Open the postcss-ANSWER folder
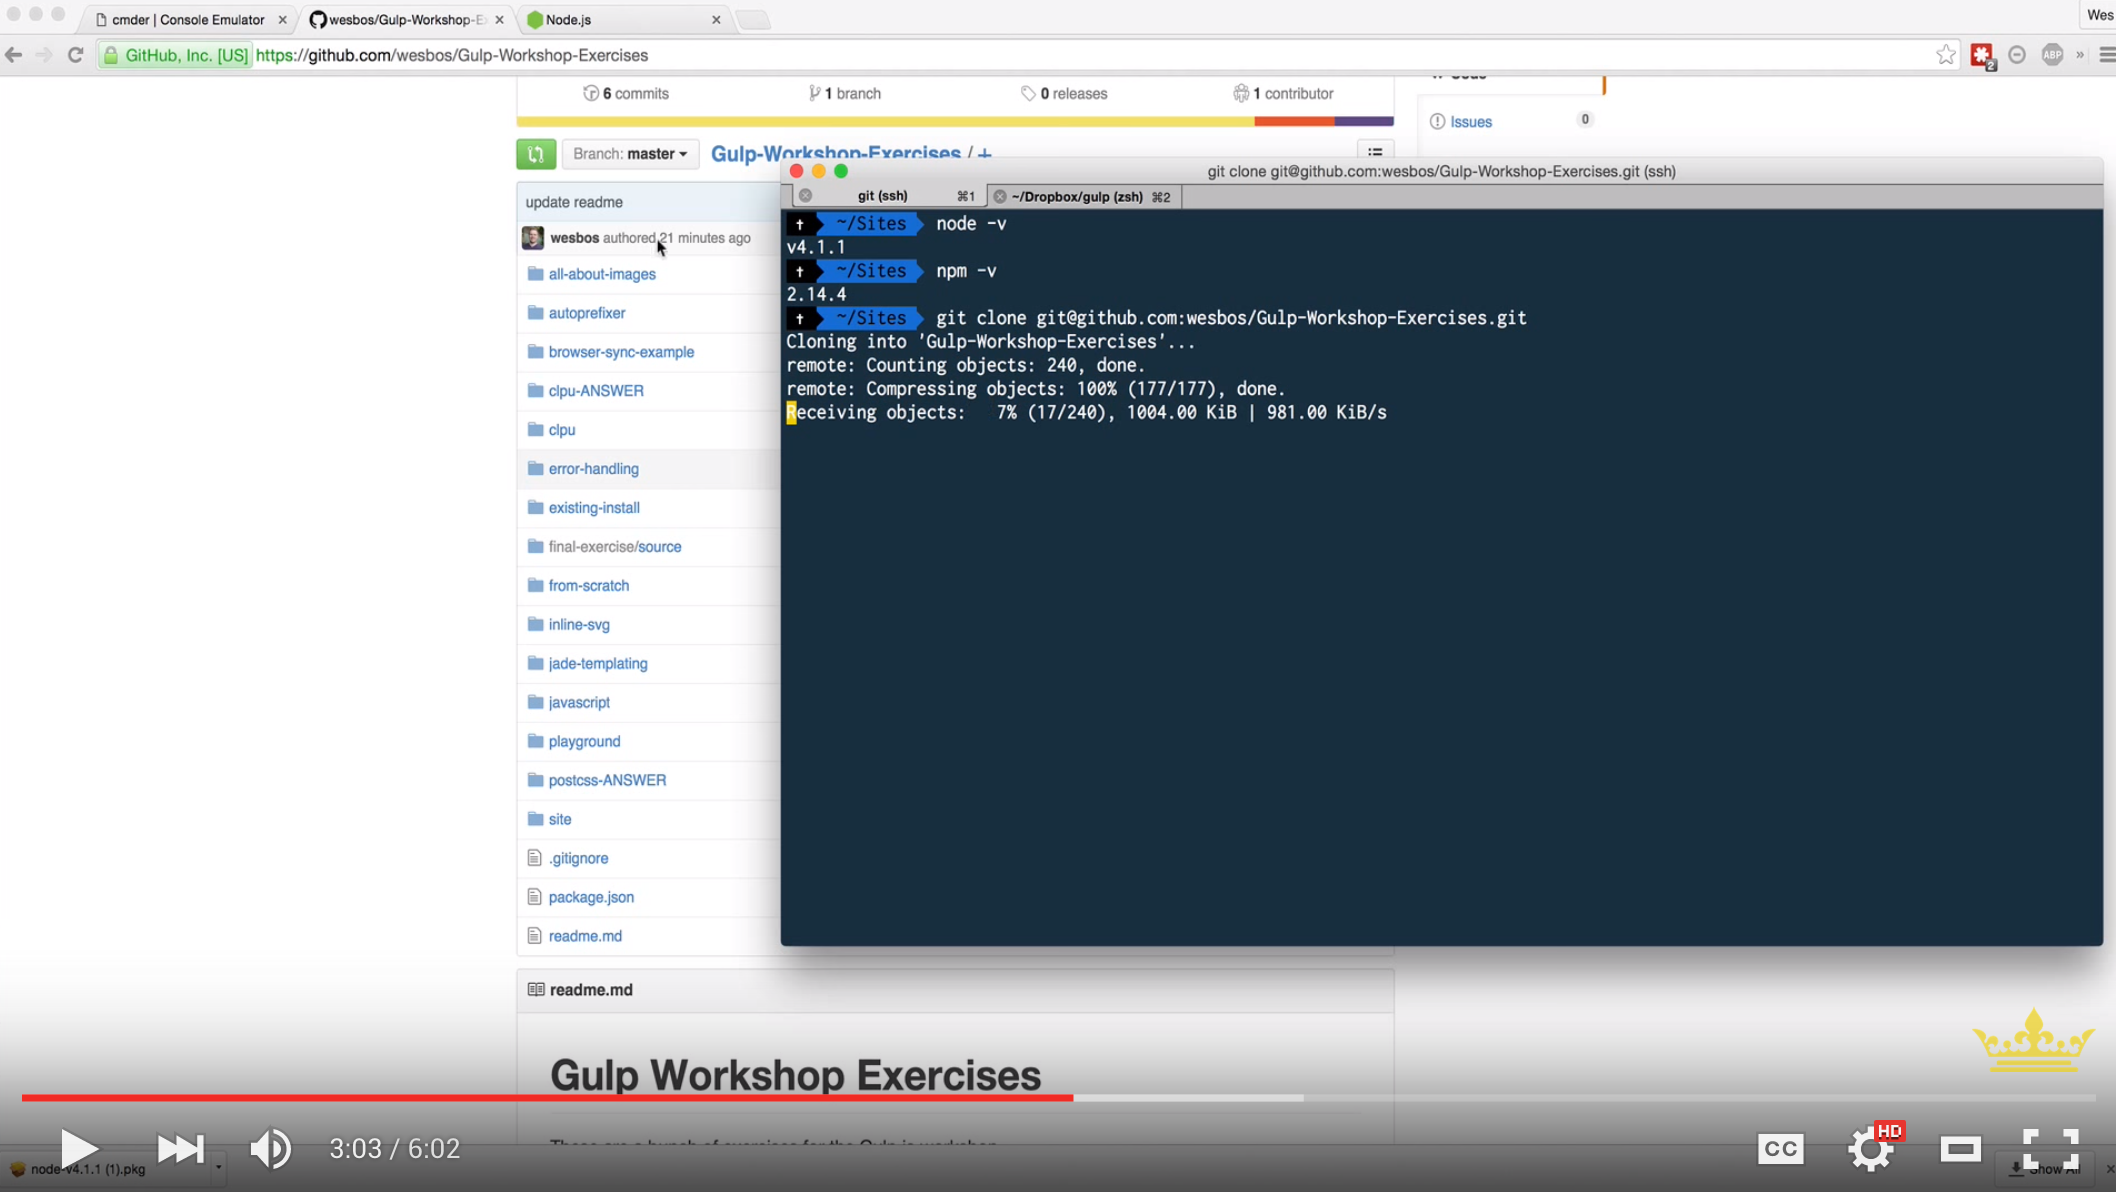This screenshot has height=1192, width=2116. click(607, 781)
